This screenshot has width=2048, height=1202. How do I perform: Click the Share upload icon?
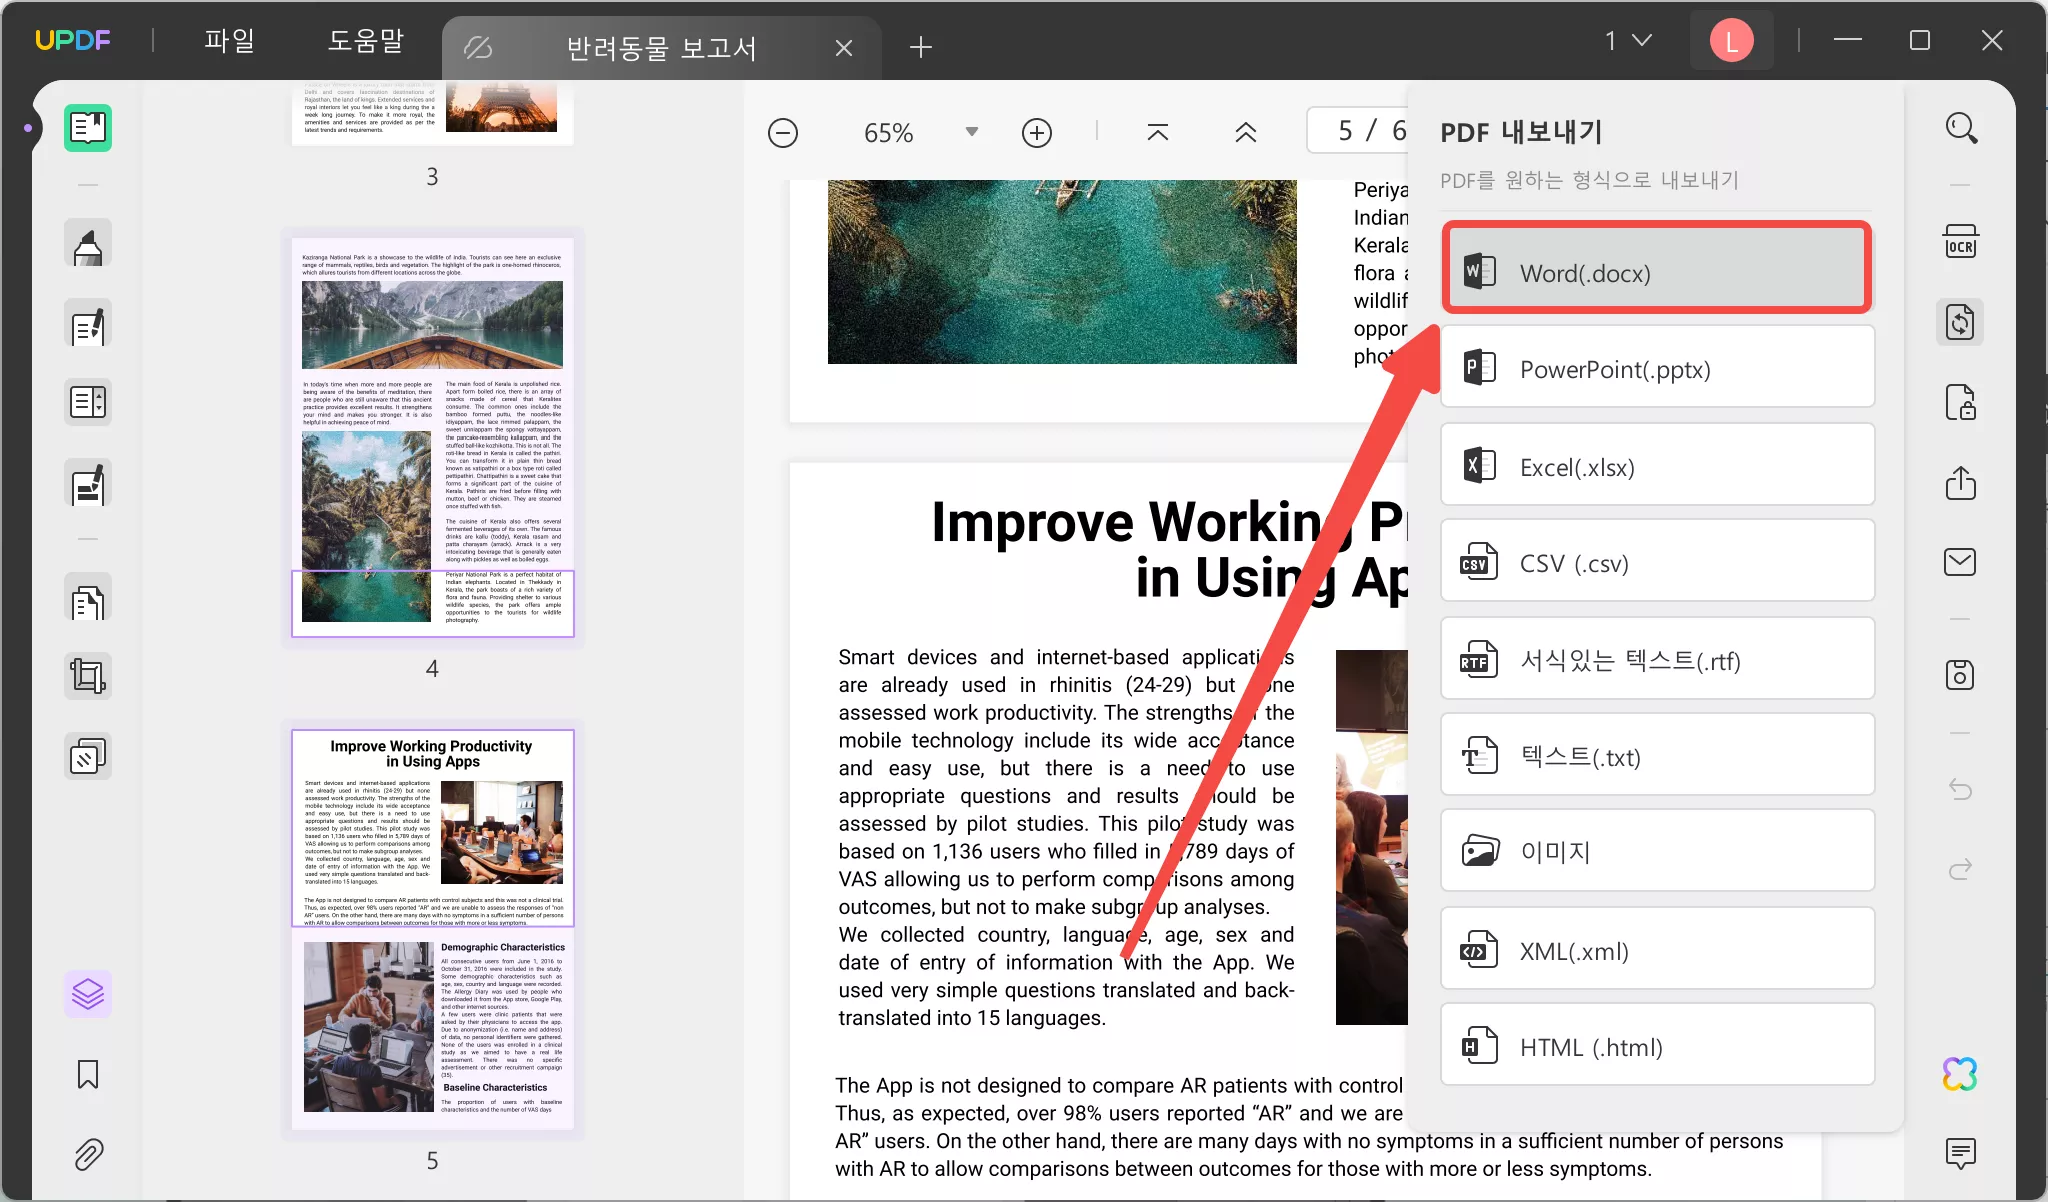pyautogui.click(x=1960, y=483)
